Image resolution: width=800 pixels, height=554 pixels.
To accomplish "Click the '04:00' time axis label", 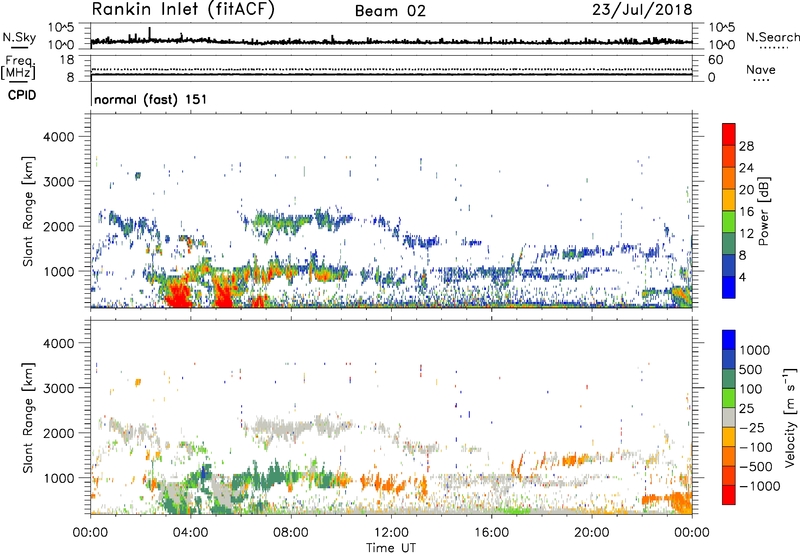I will 190,533.
